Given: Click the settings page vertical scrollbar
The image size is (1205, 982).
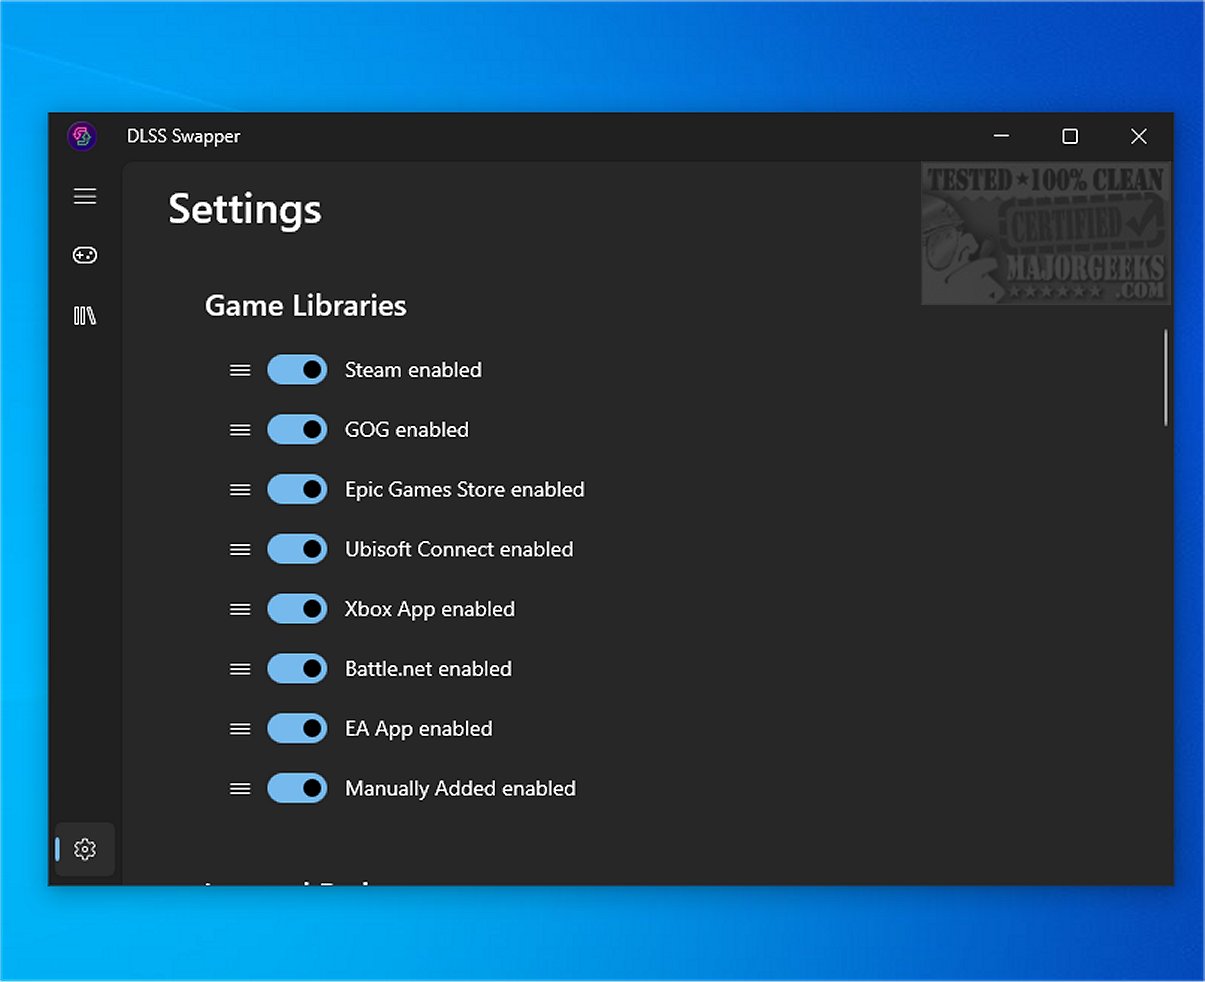Looking at the screenshot, I should tap(1166, 377).
